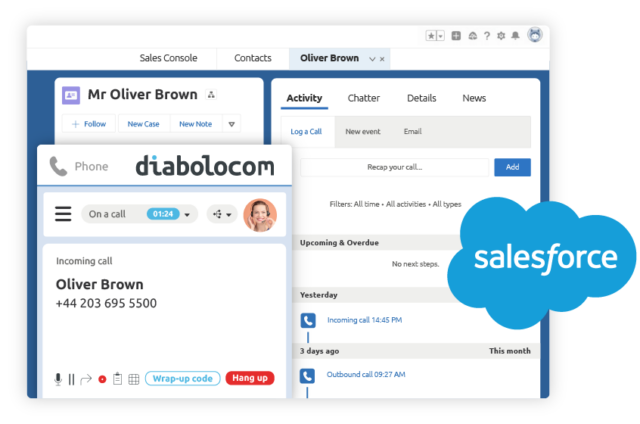Open the dial pad grid icon
The image size is (640, 424).
click(134, 380)
